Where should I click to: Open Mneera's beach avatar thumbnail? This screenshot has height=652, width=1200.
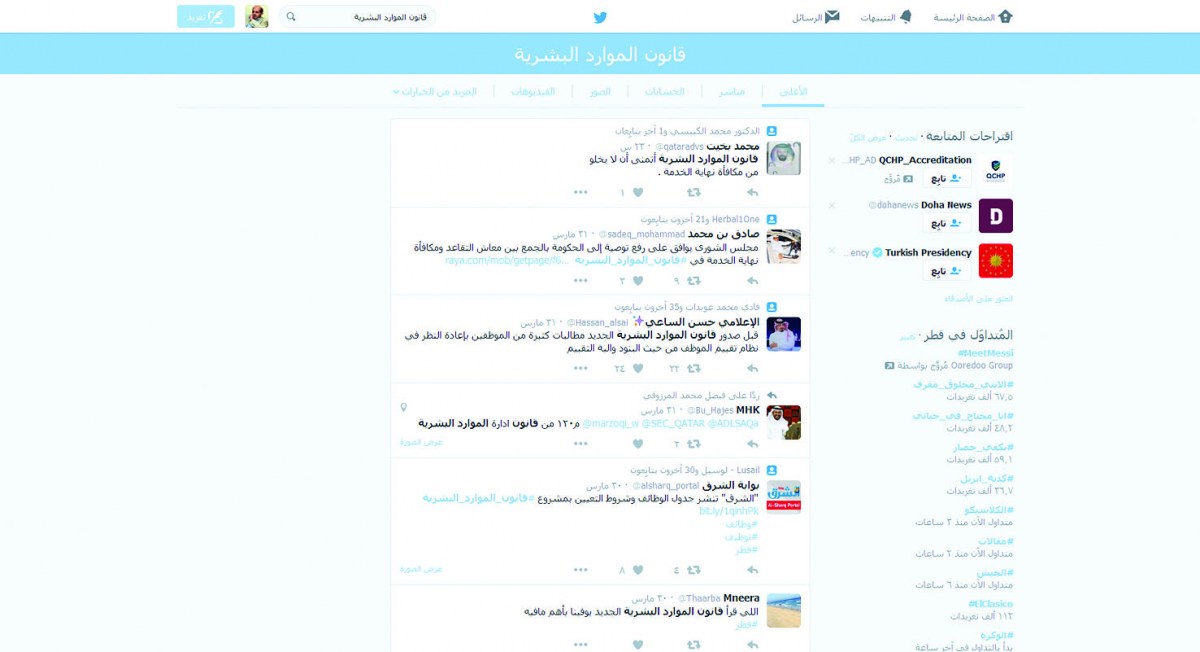[x=783, y=610]
